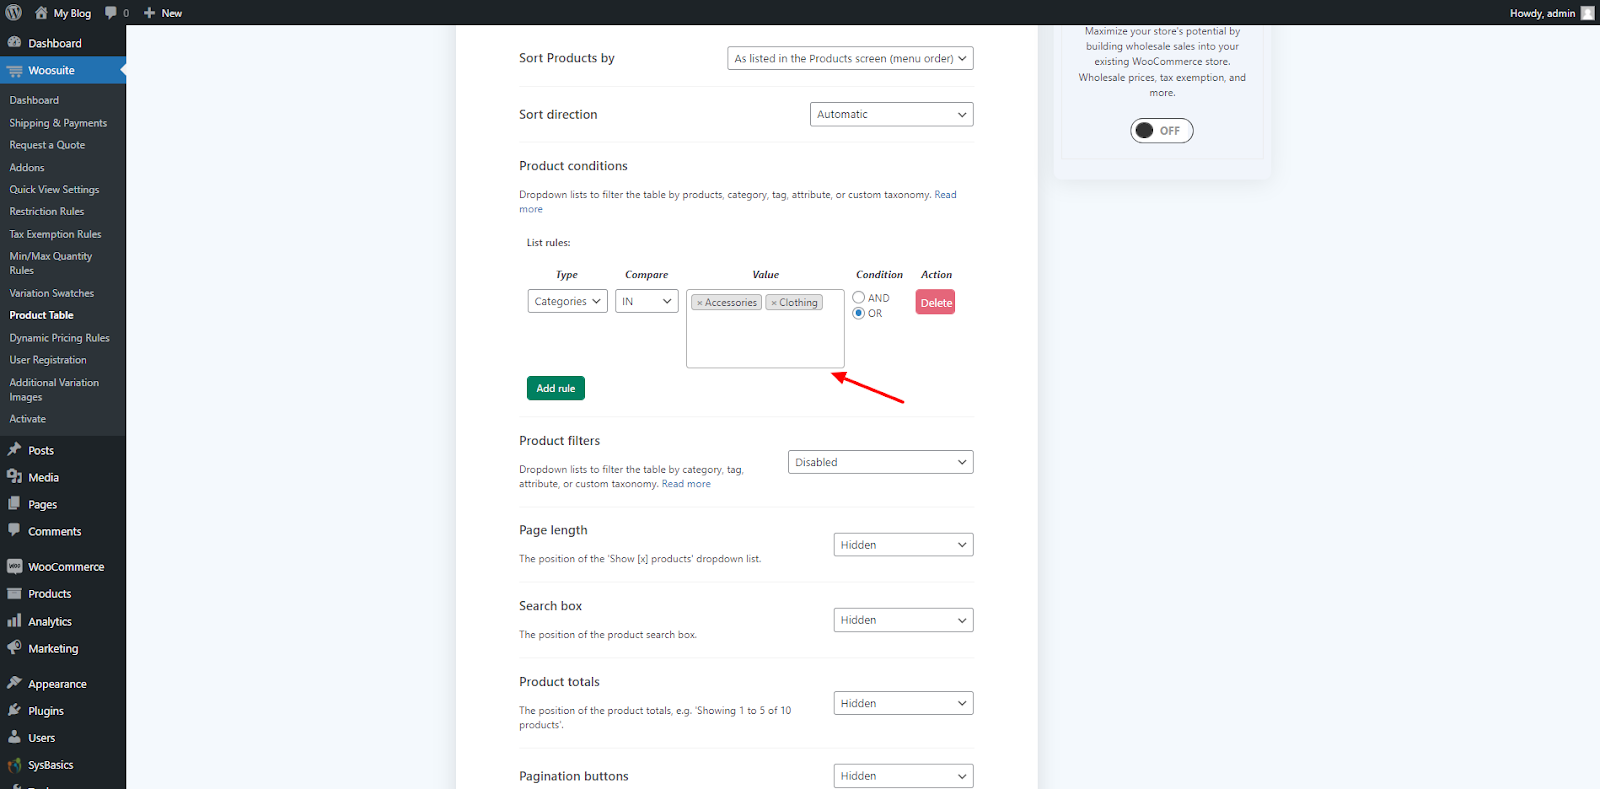This screenshot has width=1600, height=789.
Task: Open the comments bubble icon in admin bar
Action: click(x=111, y=13)
